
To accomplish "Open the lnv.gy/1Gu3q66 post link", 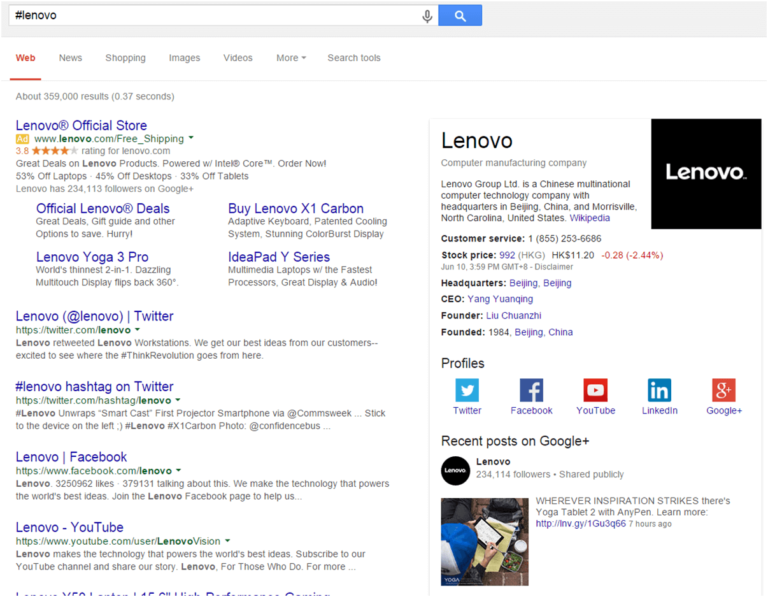I will tap(580, 524).
